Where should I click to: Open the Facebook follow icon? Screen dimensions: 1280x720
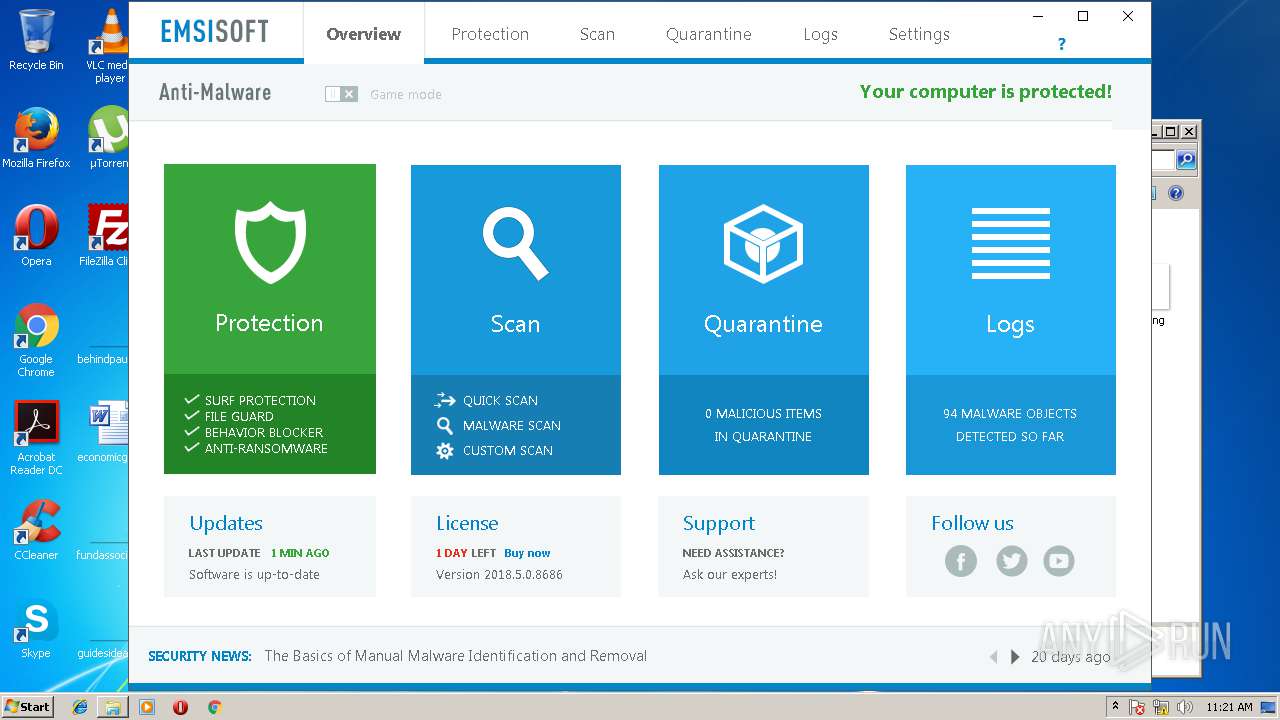[961, 561]
